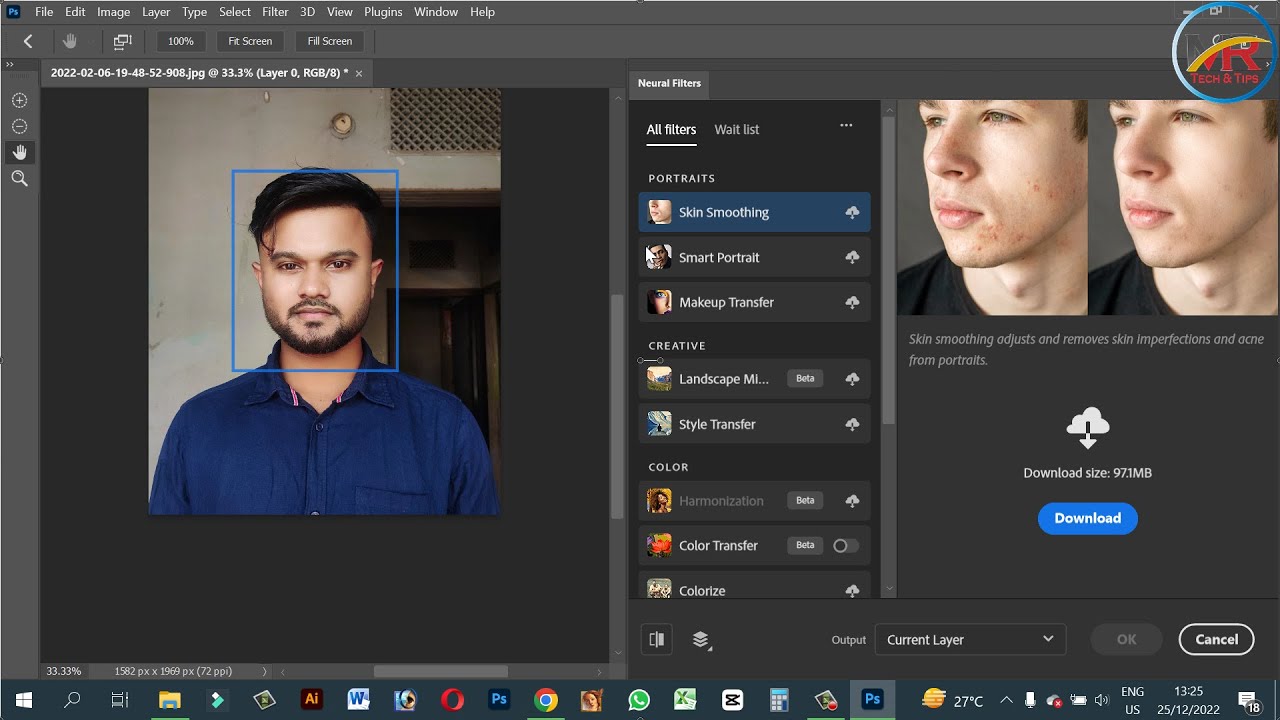
Task: Open the Window menu
Action: point(436,12)
